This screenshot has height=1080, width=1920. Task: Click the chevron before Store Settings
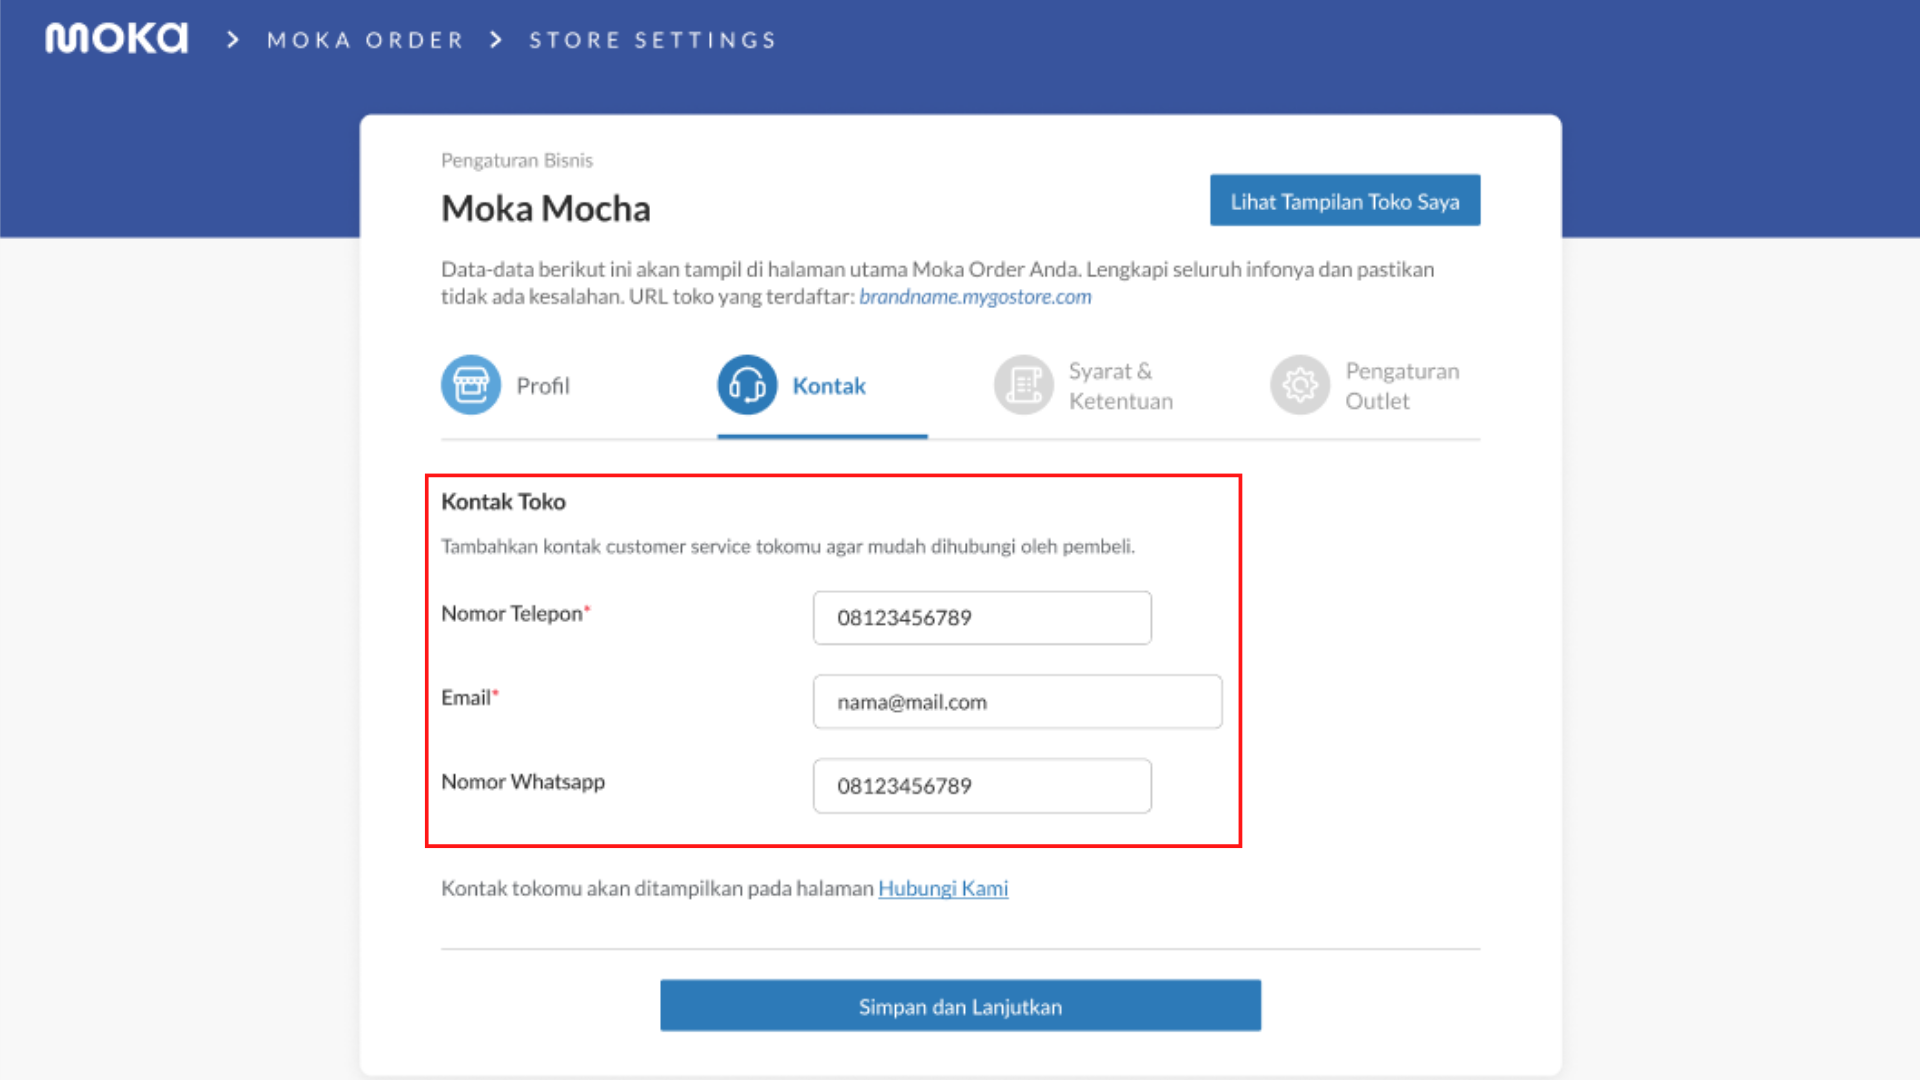pyautogui.click(x=496, y=39)
